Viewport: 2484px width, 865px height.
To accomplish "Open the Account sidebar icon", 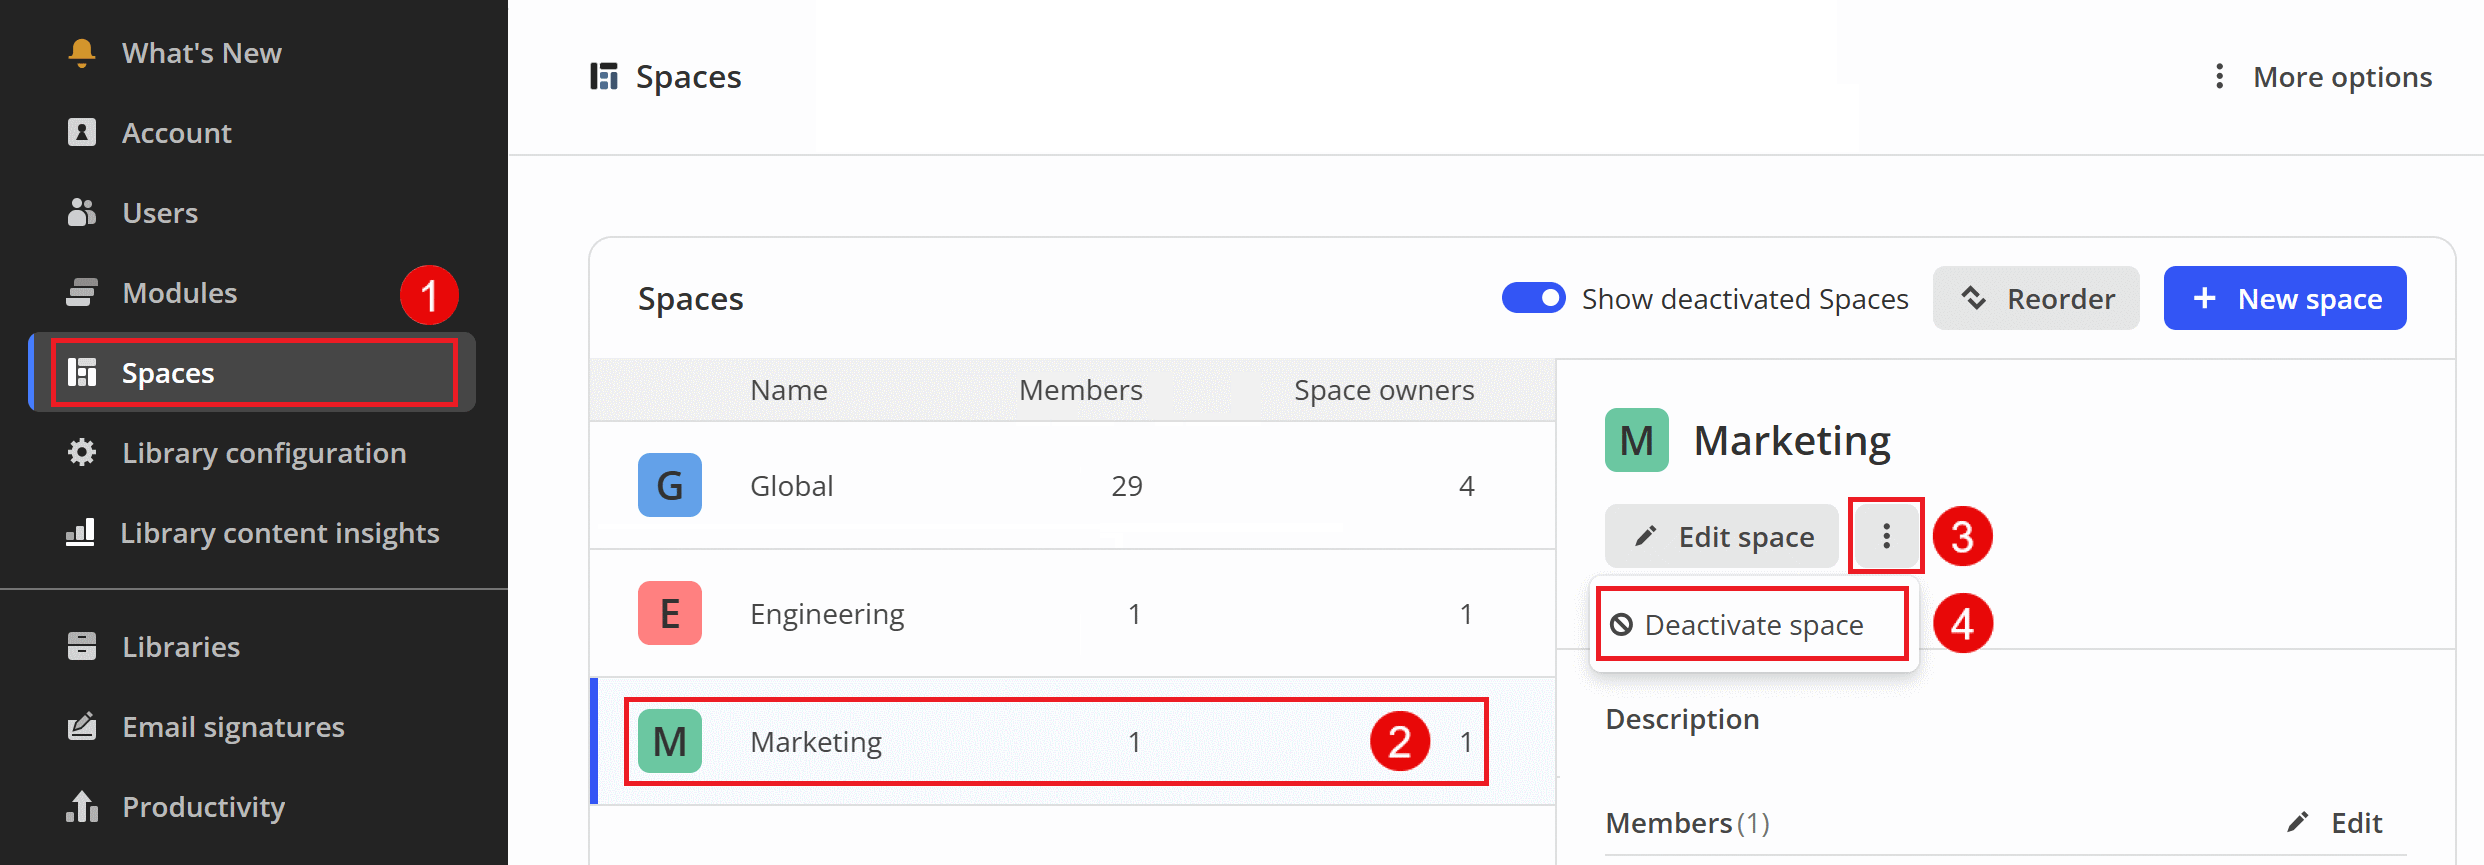I will 82,132.
